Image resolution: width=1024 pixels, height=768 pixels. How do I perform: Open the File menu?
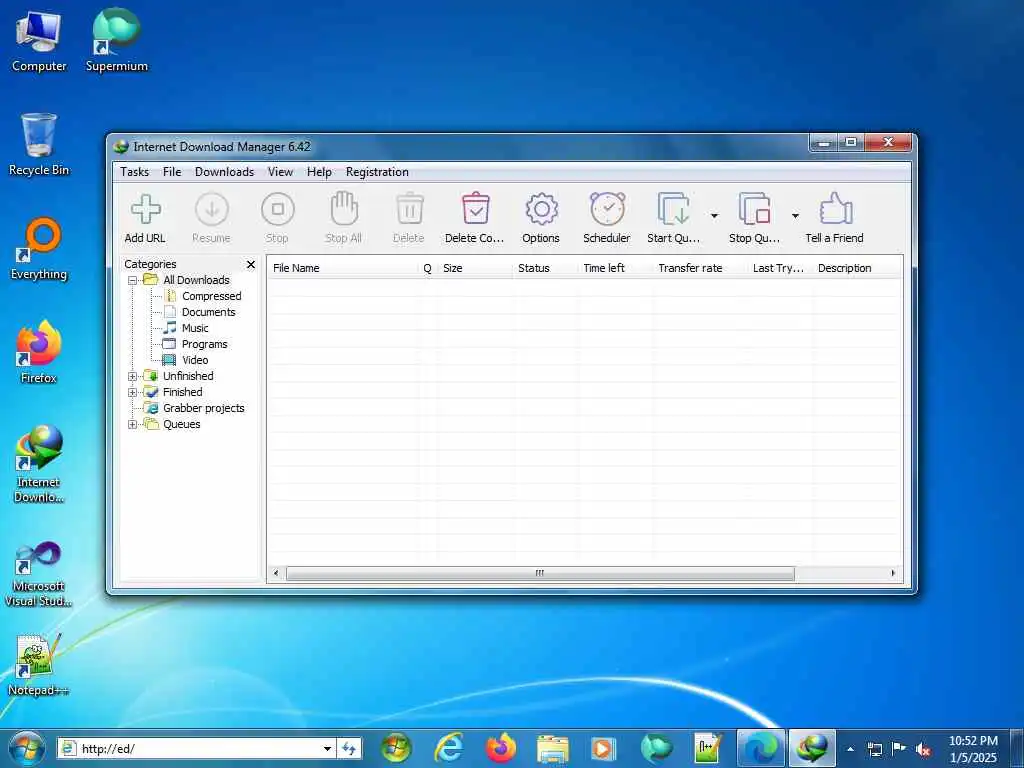(x=172, y=172)
